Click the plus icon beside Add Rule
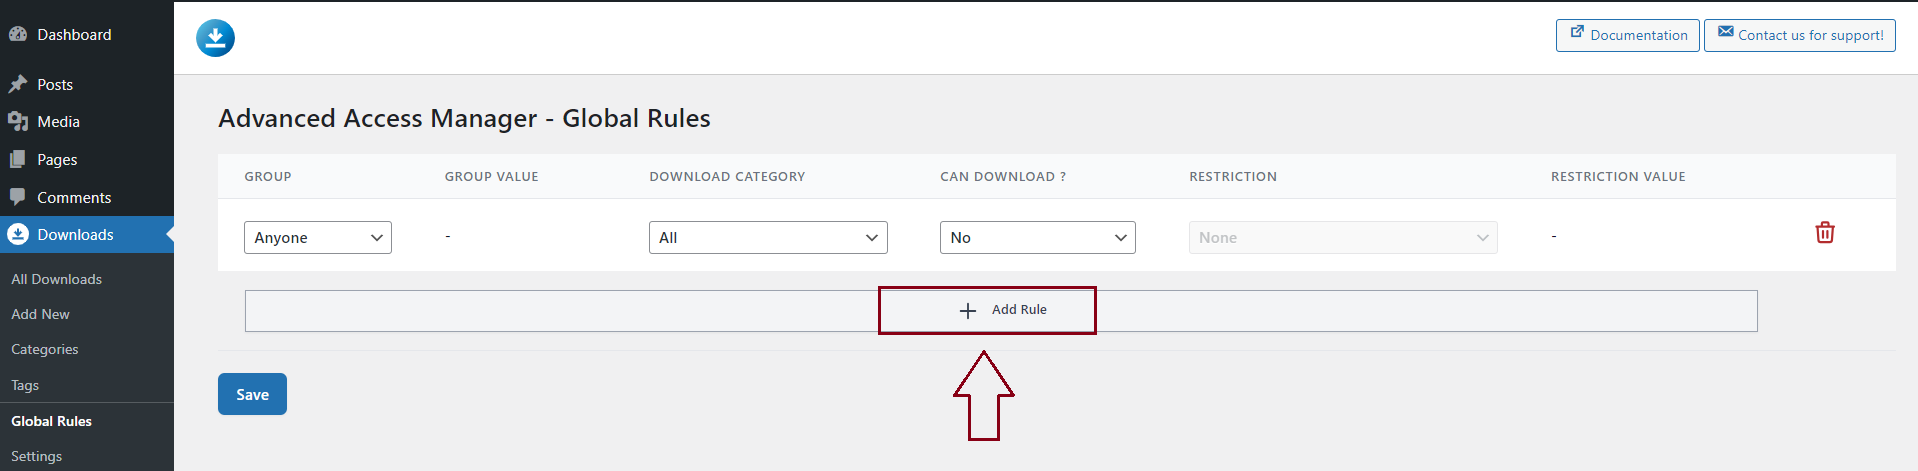This screenshot has height=471, width=1918. pyautogui.click(x=968, y=310)
